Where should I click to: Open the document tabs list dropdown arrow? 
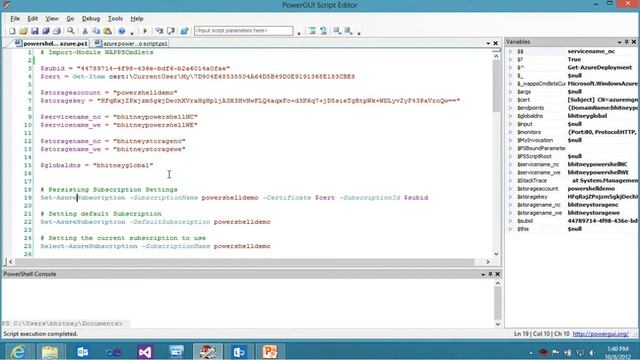pos(488,43)
